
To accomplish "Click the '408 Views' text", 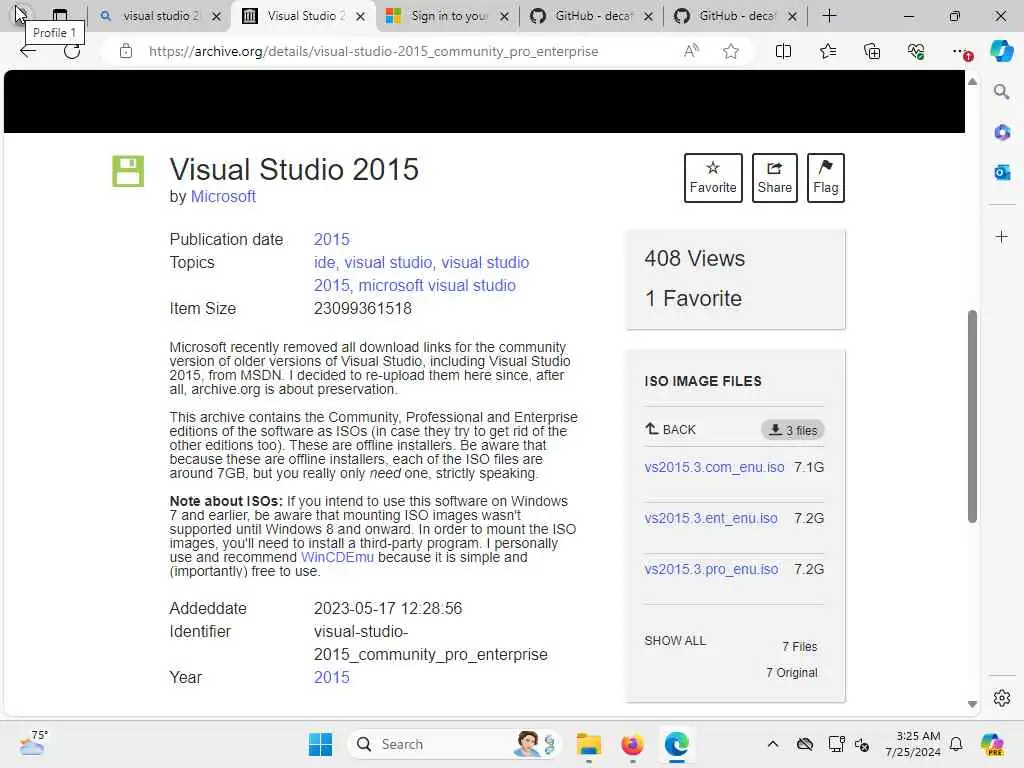I will [x=694, y=259].
